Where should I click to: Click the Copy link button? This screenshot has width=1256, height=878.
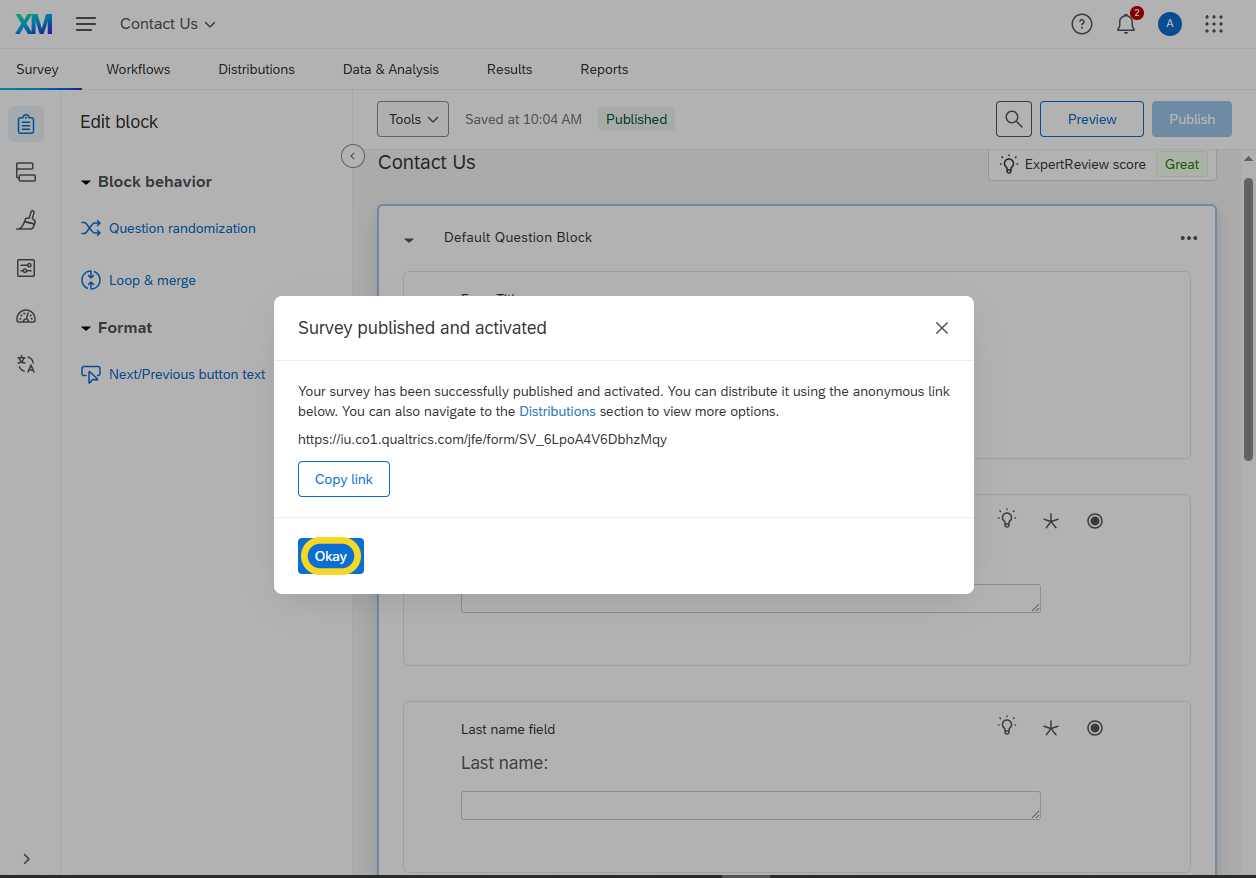point(343,479)
